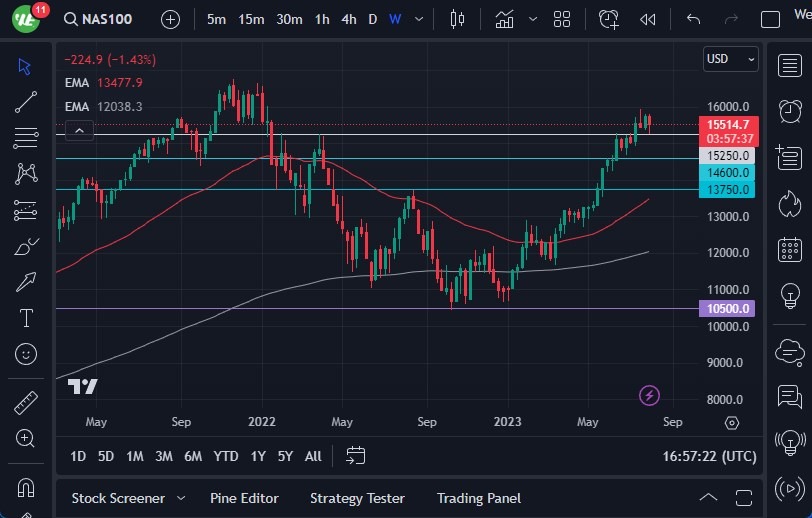The image size is (812, 518).
Task: Expand the time interval dropdown arrow
Action: 421,19
